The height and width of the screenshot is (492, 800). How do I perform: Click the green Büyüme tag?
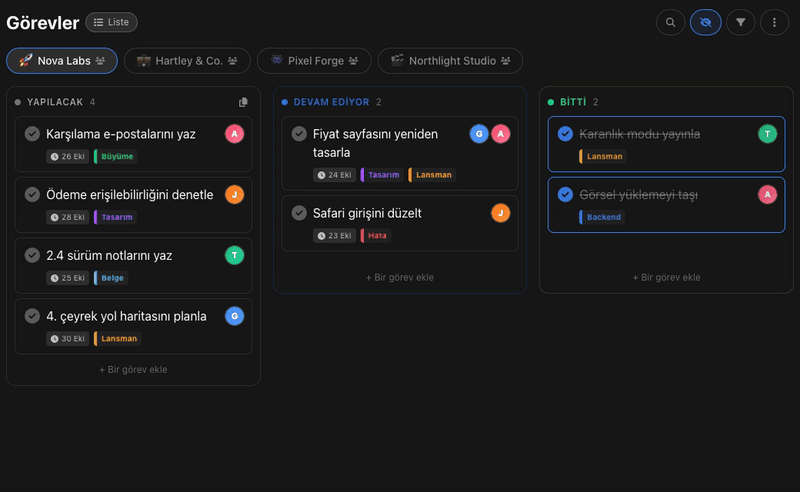tap(116, 156)
